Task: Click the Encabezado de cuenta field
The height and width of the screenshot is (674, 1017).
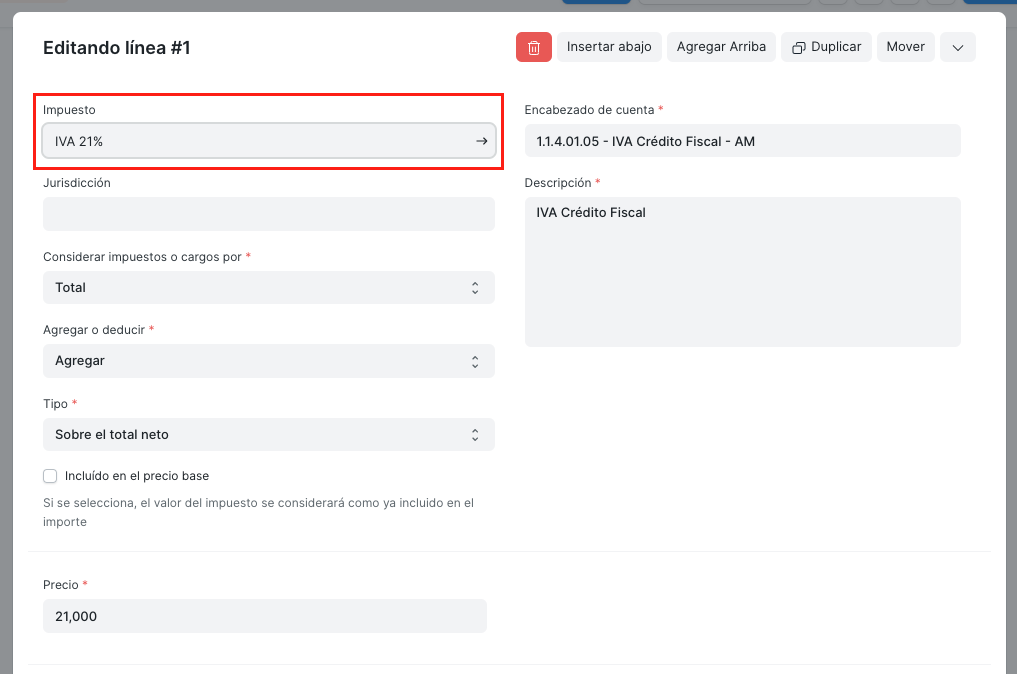Action: (742, 141)
